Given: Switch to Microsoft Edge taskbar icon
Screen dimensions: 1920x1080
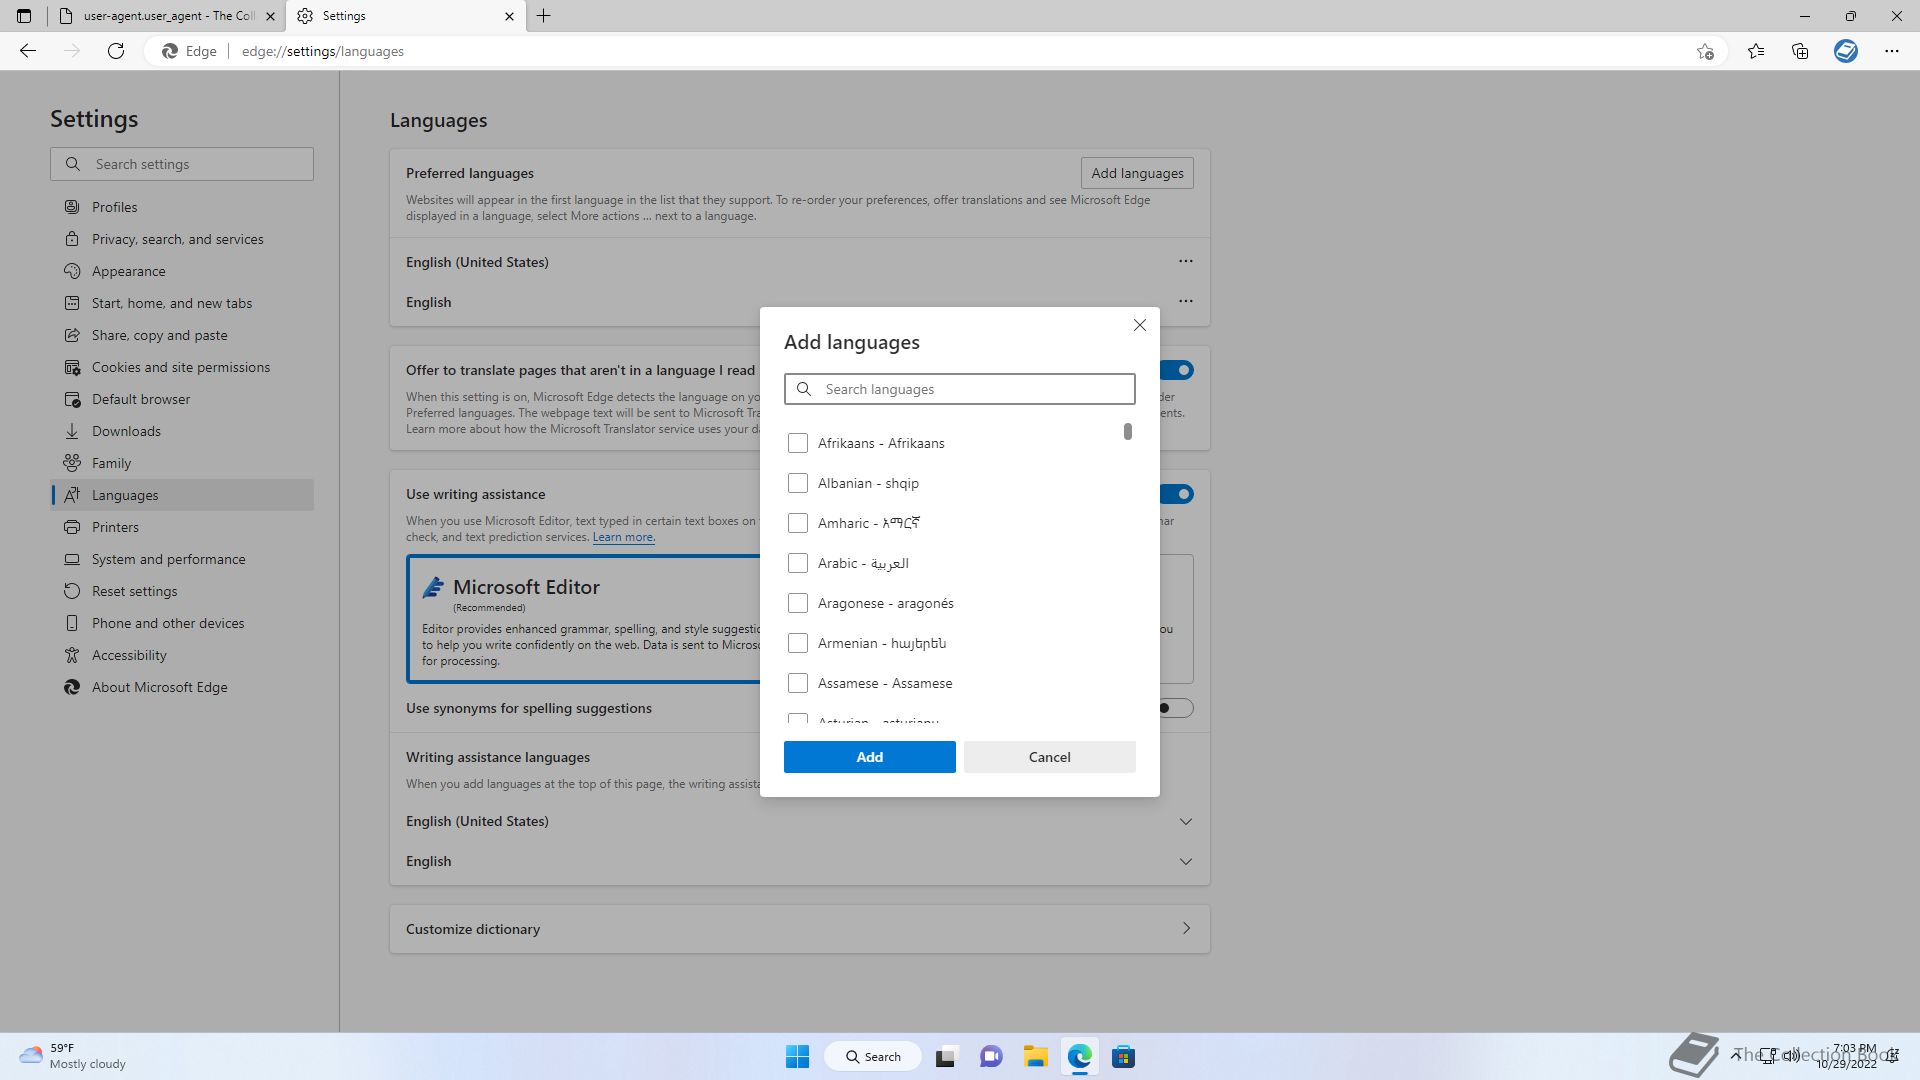Looking at the screenshot, I should point(1079,1056).
